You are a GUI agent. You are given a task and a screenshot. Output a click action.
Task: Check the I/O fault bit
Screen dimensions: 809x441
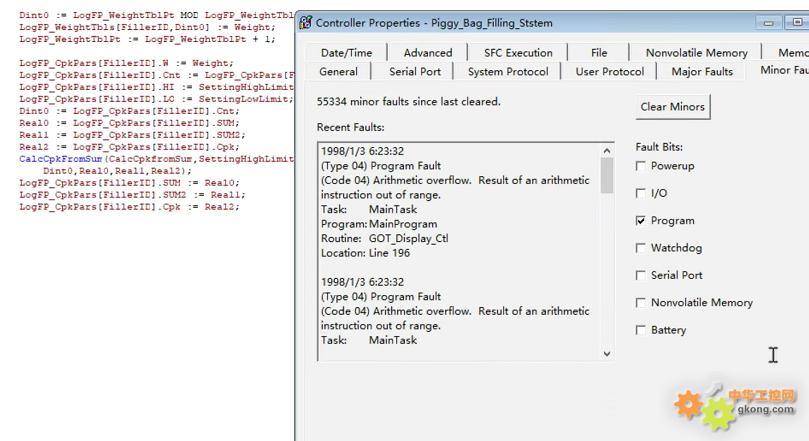(641, 193)
